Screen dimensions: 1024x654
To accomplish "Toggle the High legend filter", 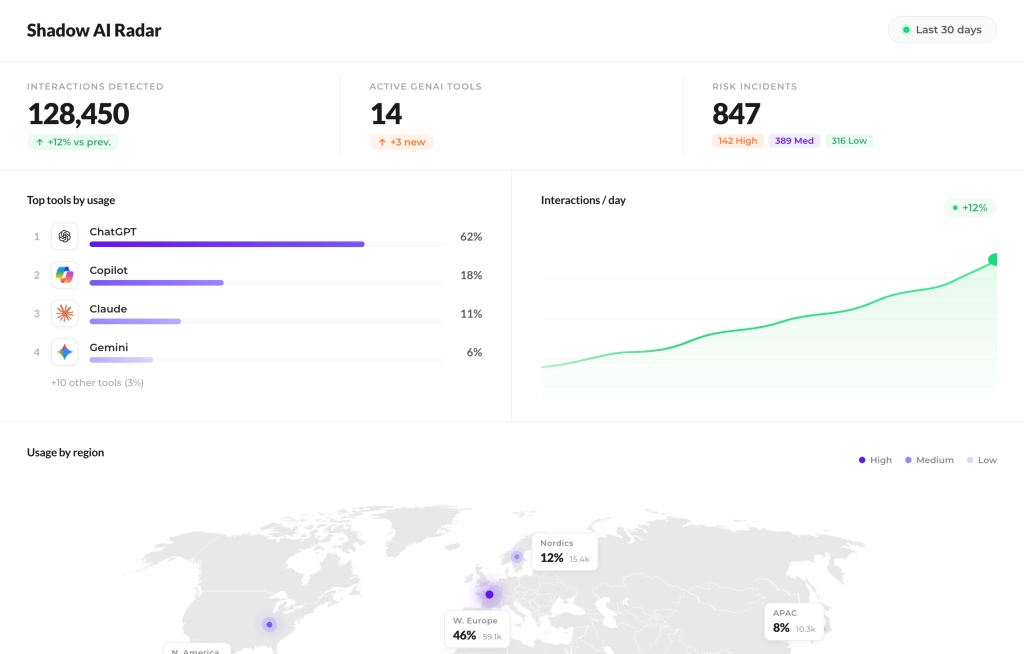I will 875,460.
